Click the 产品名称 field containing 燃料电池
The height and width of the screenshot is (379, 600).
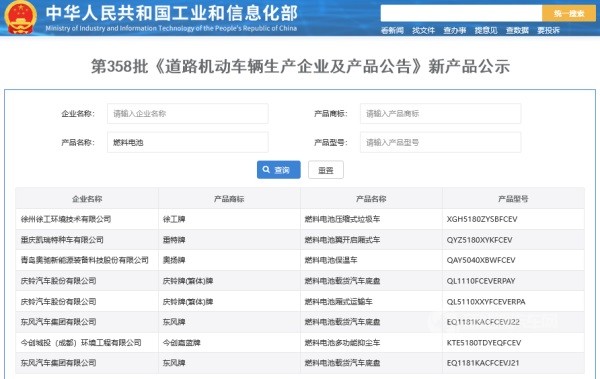(x=188, y=142)
